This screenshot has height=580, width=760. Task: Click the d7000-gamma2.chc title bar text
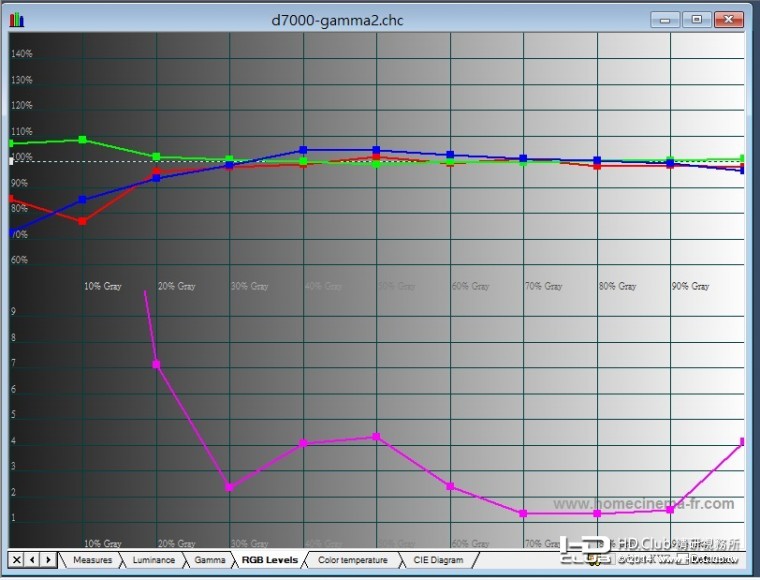click(x=337, y=20)
